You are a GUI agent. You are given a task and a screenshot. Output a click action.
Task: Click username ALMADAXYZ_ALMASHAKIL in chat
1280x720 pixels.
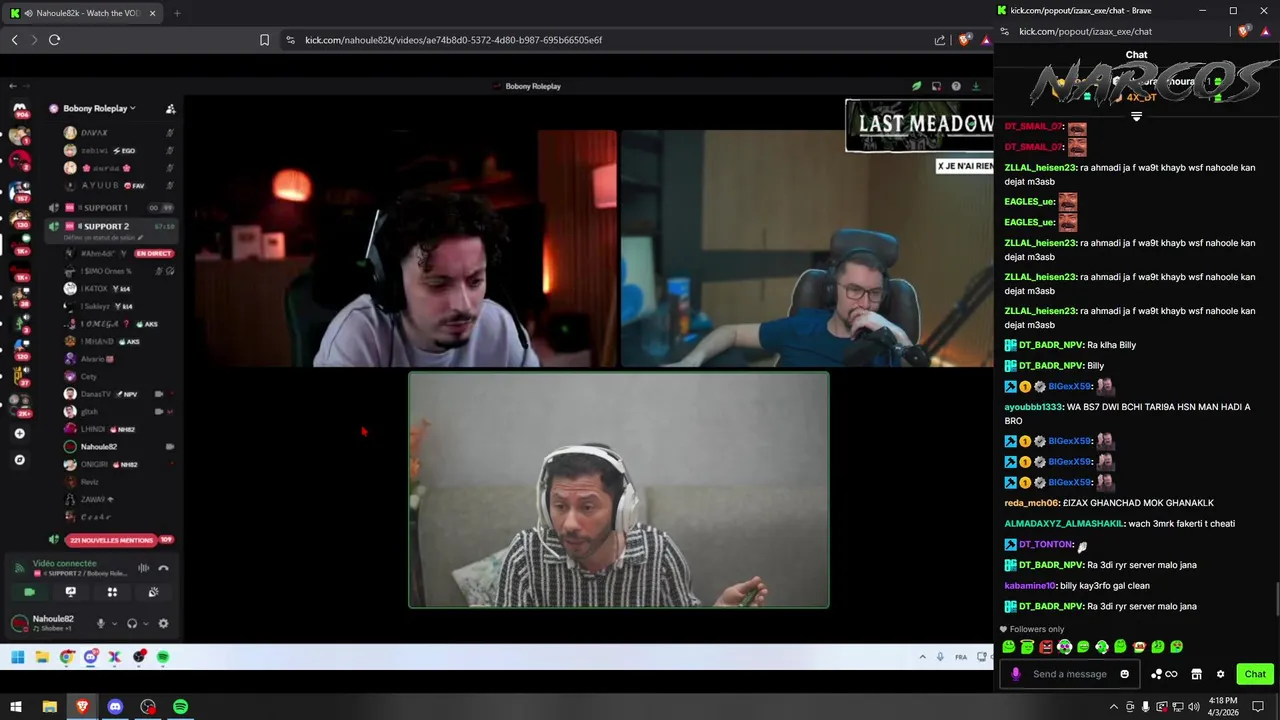1064,524
